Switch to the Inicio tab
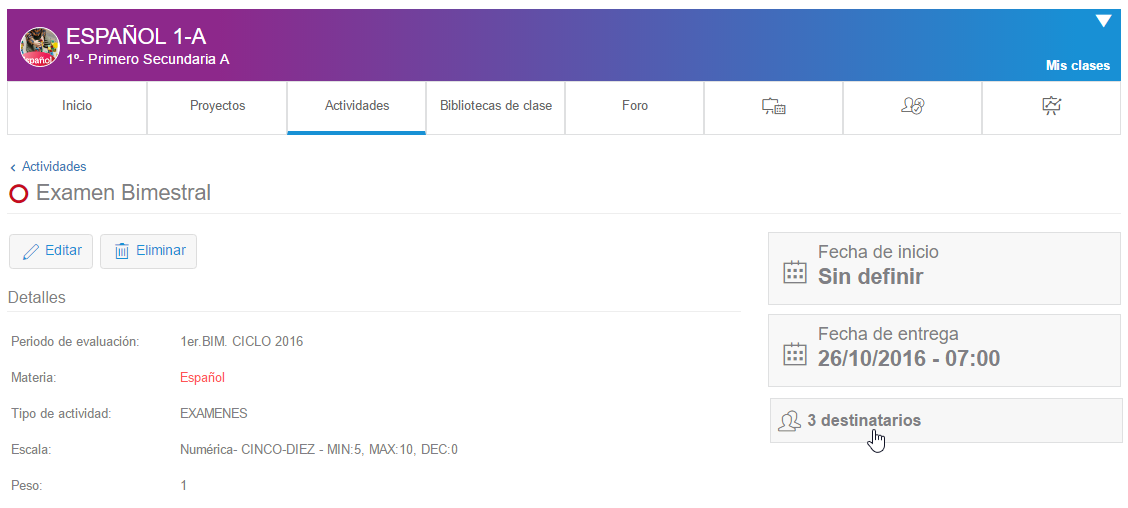The height and width of the screenshot is (508, 1128). click(77, 106)
